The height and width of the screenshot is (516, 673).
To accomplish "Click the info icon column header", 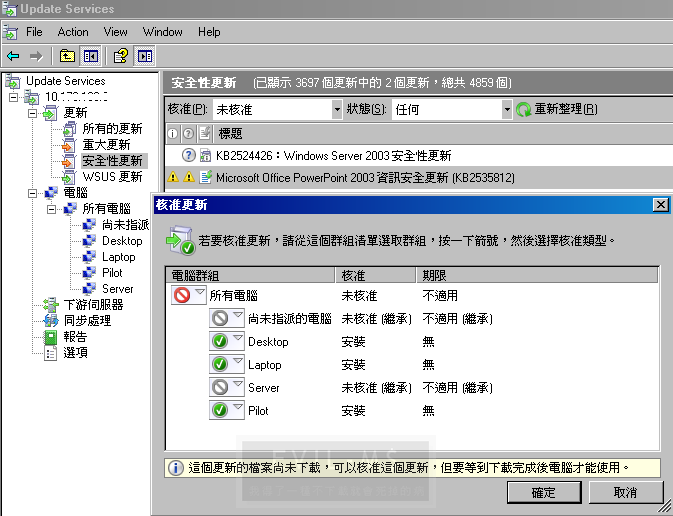I will pos(172,134).
